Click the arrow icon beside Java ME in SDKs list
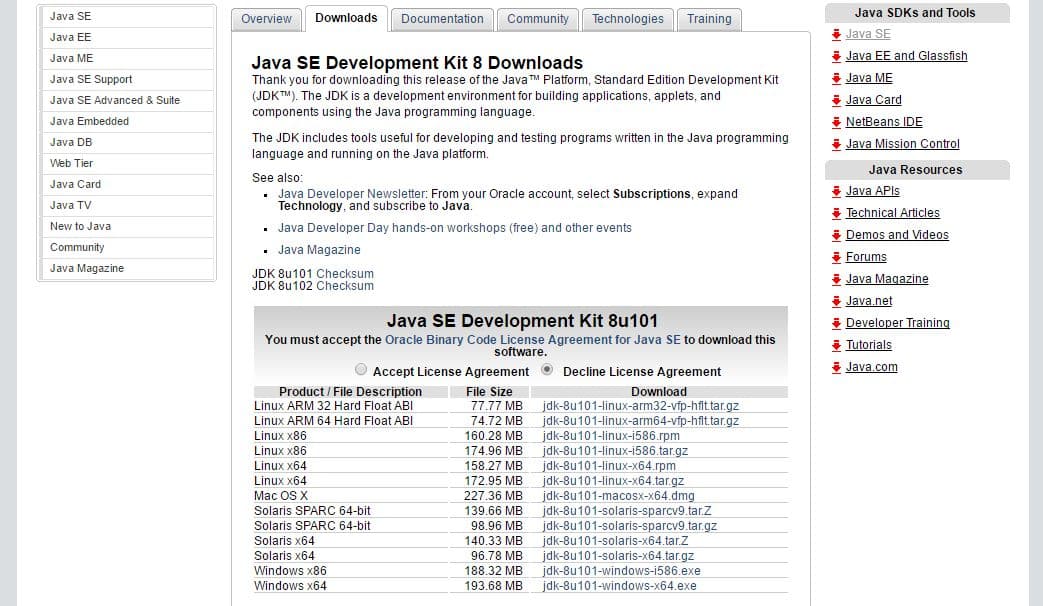1043x606 pixels. point(836,78)
